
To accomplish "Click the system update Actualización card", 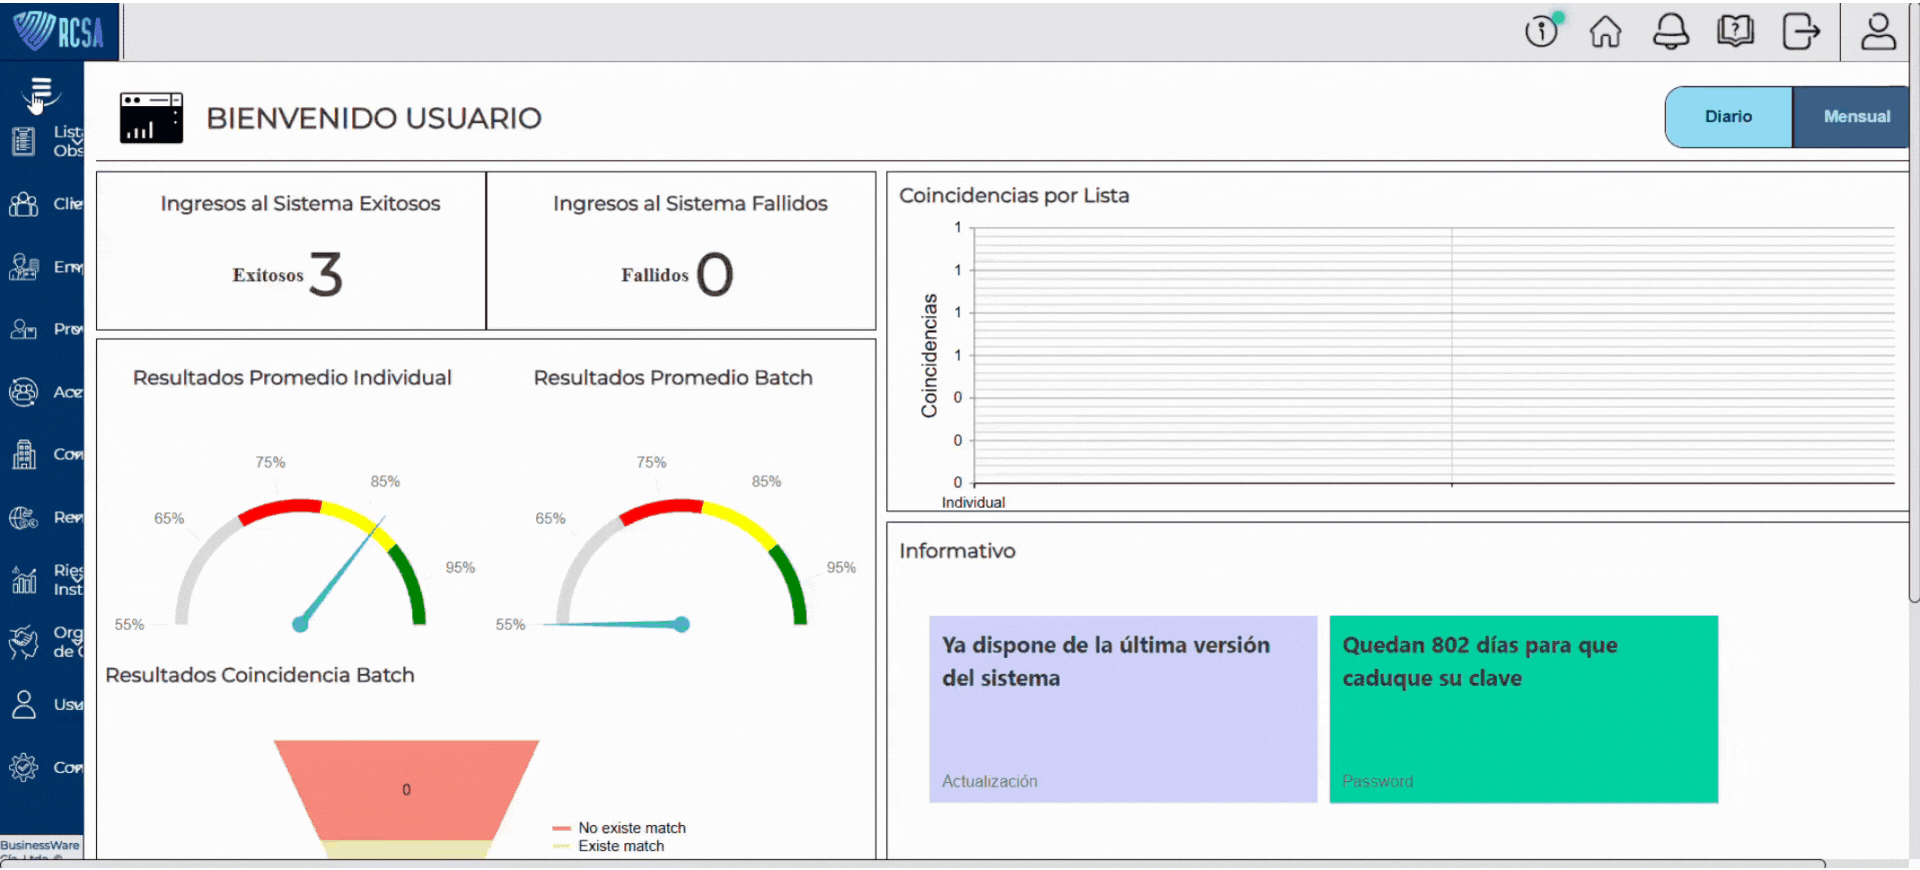I will click(x=1122, y=709).
